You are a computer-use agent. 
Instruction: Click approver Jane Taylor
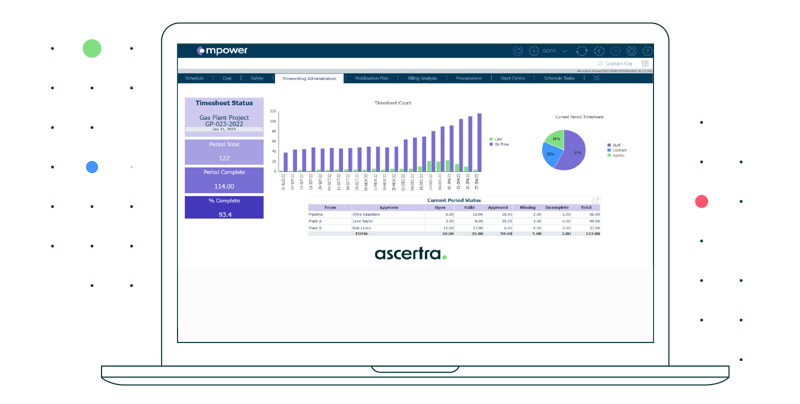363,221
